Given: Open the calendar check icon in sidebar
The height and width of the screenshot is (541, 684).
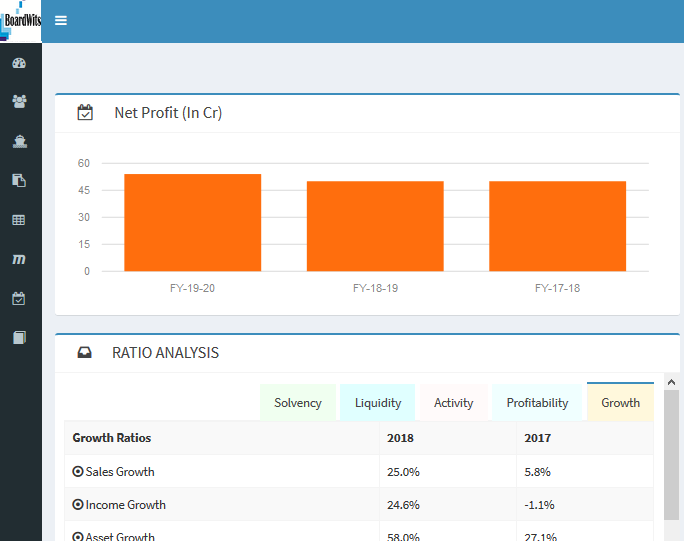Looking at the screenshot, I should 19,298.
